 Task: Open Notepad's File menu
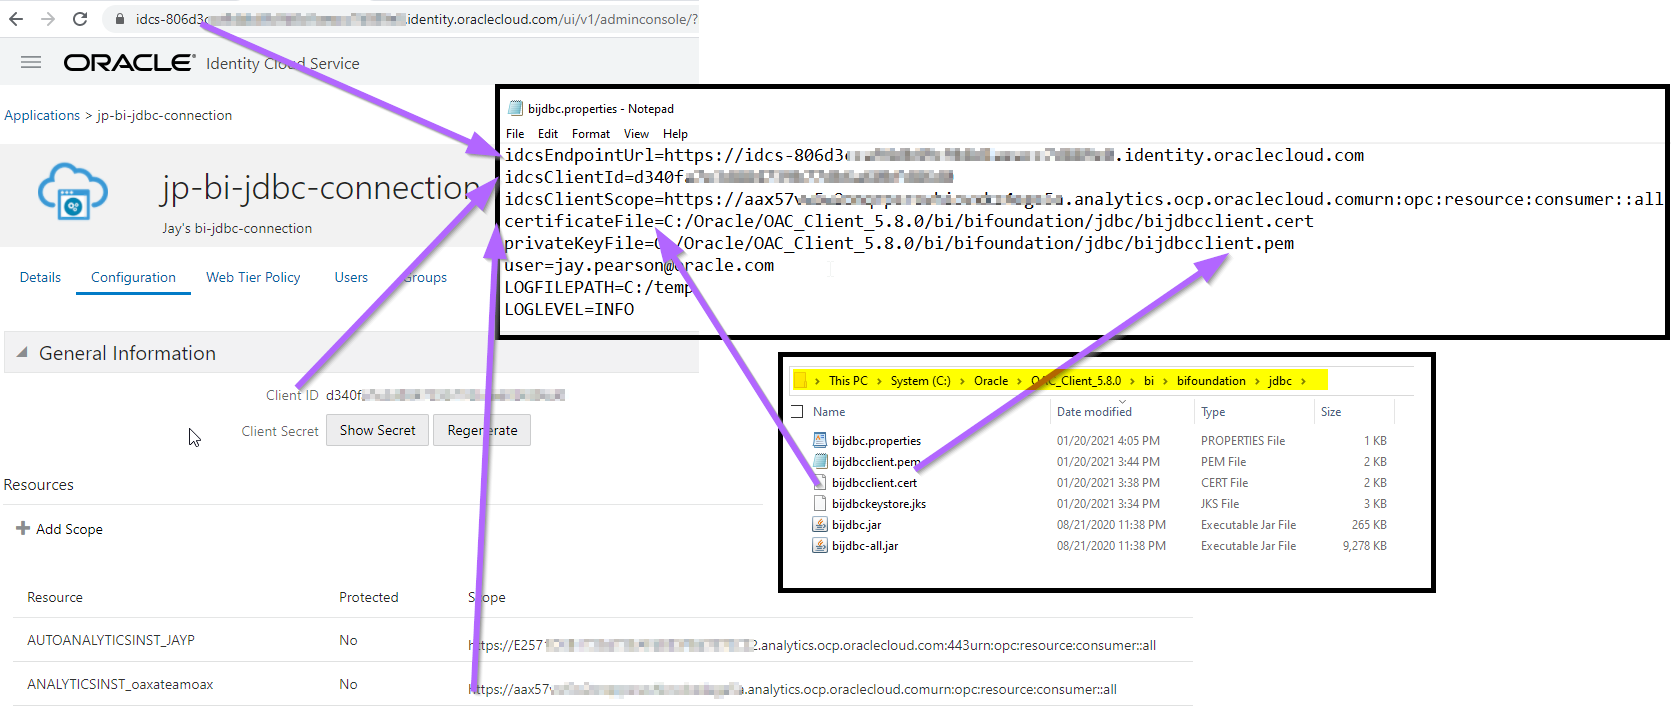click(515, 133)
